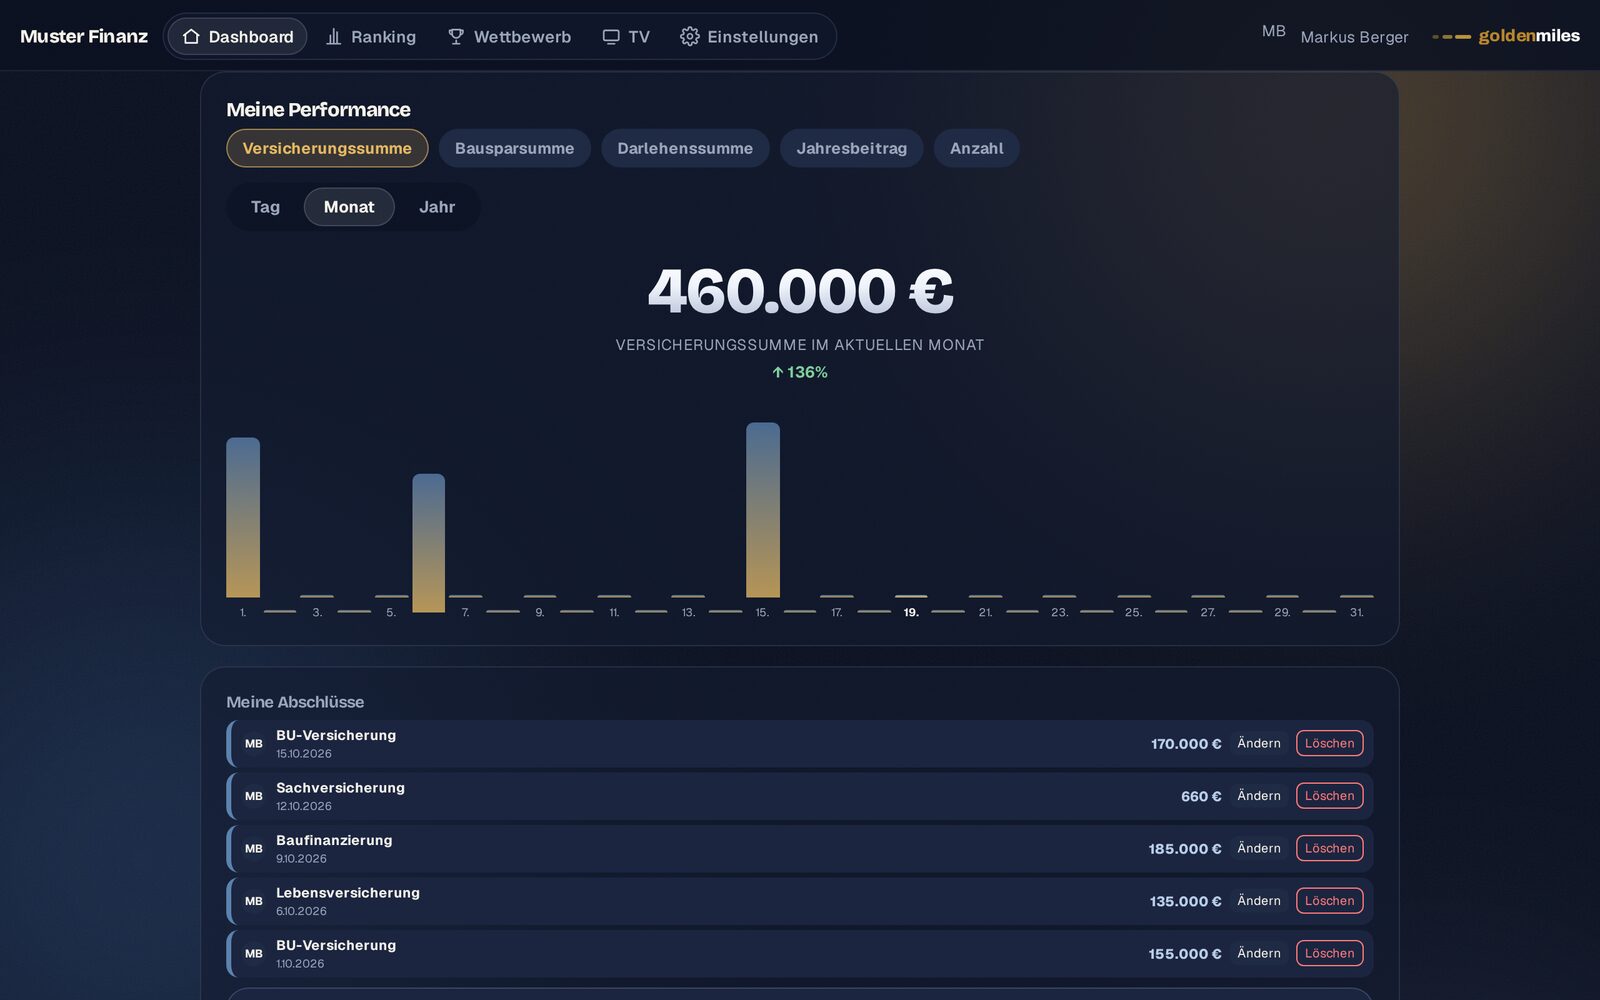
Task: Click the MB avatar on the Lebensversicherung row
Action: pyautogui.click(x=254, y=901)
